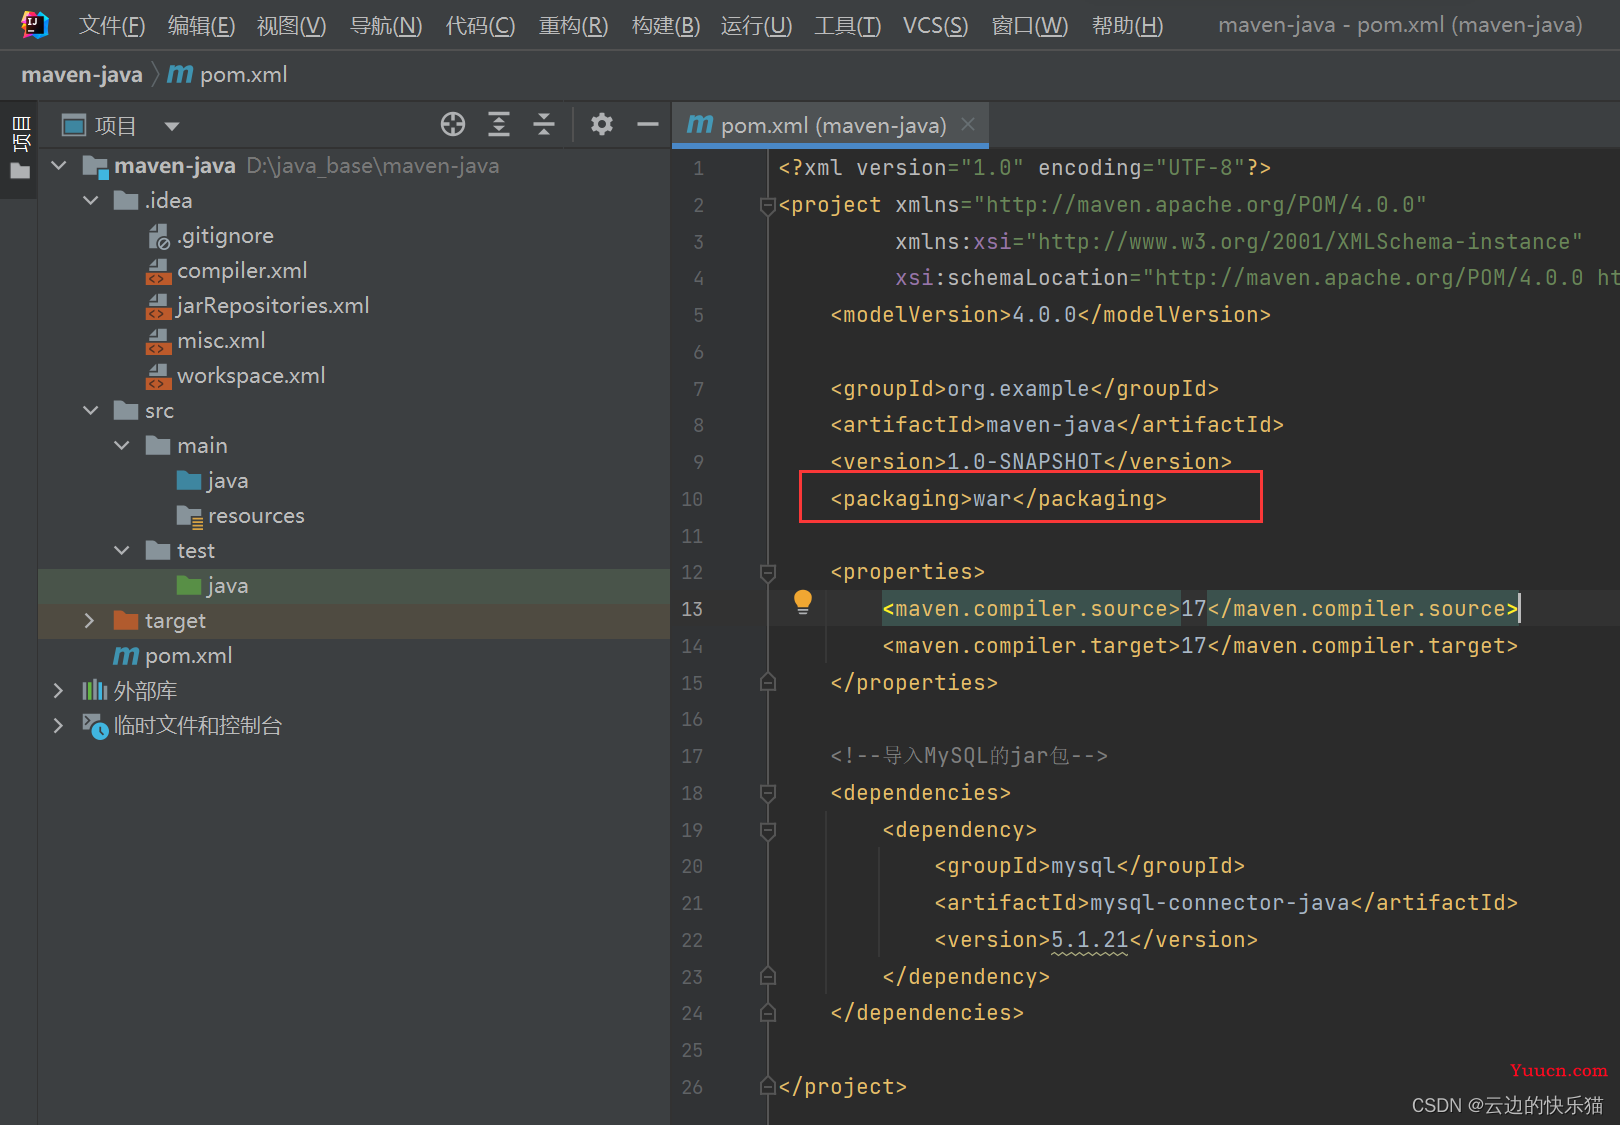This screenshot has height=1125, width=1620.
Task: Open the 工具(T) menu
Action: click(847, 25)
